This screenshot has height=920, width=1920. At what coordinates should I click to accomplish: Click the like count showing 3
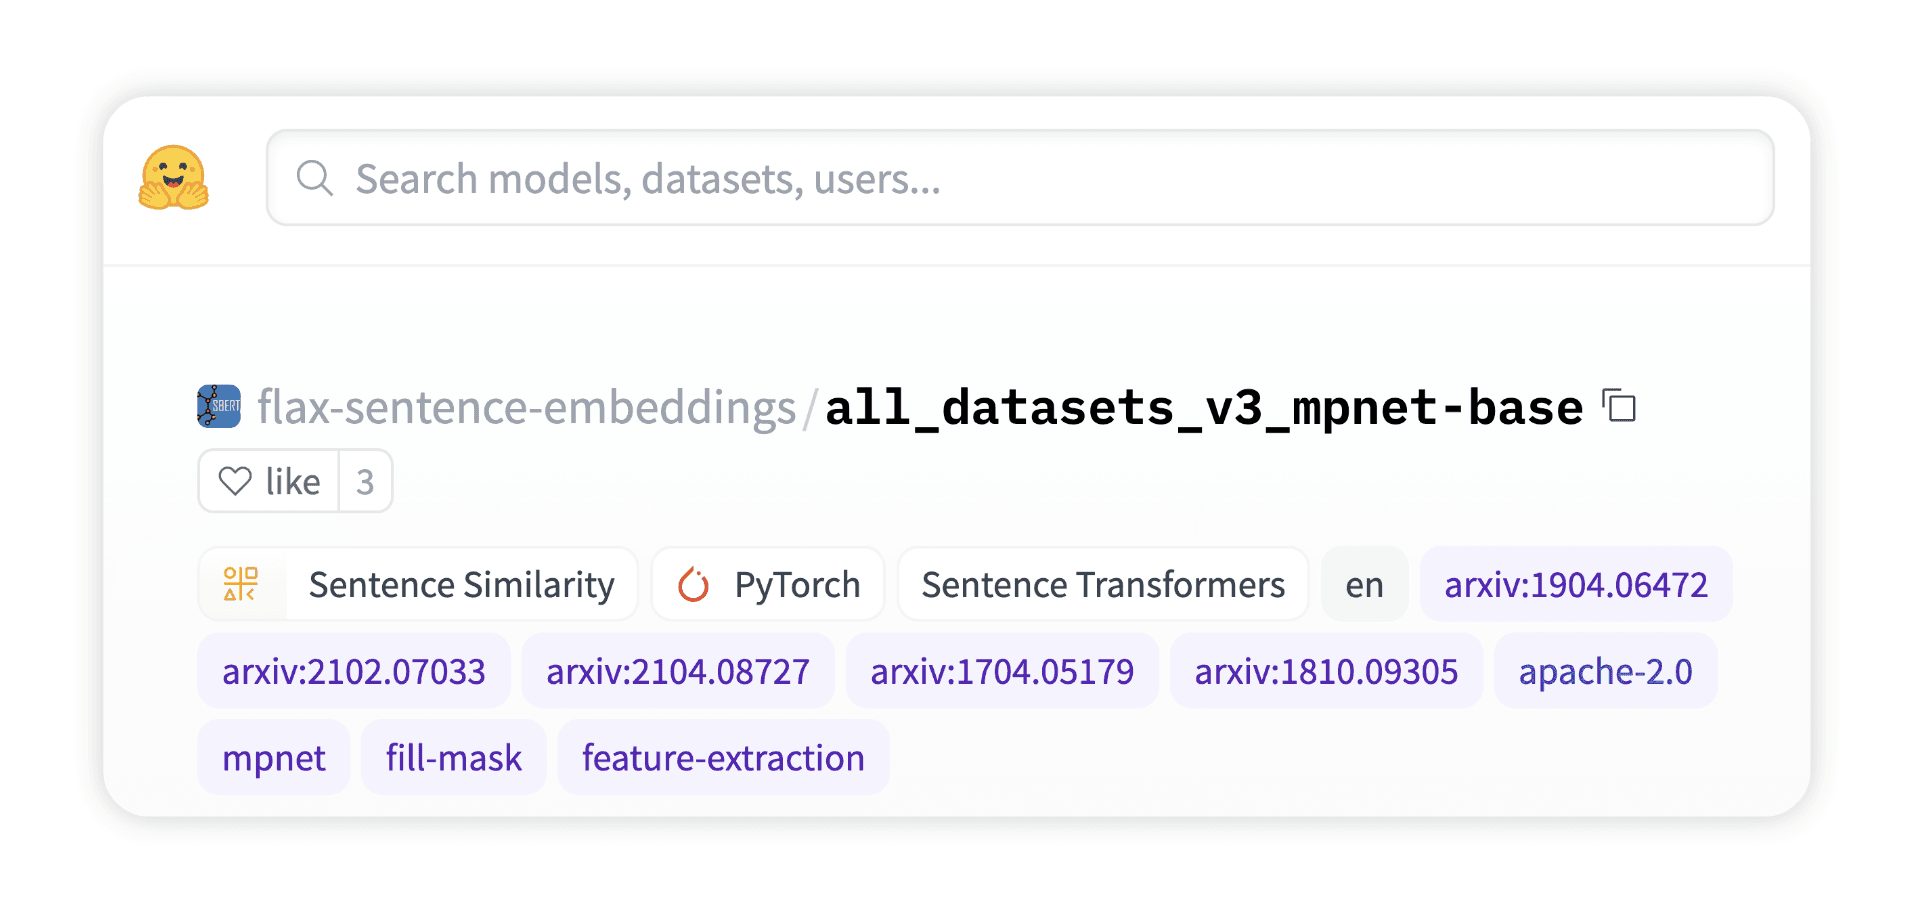[x=365, y=482]
